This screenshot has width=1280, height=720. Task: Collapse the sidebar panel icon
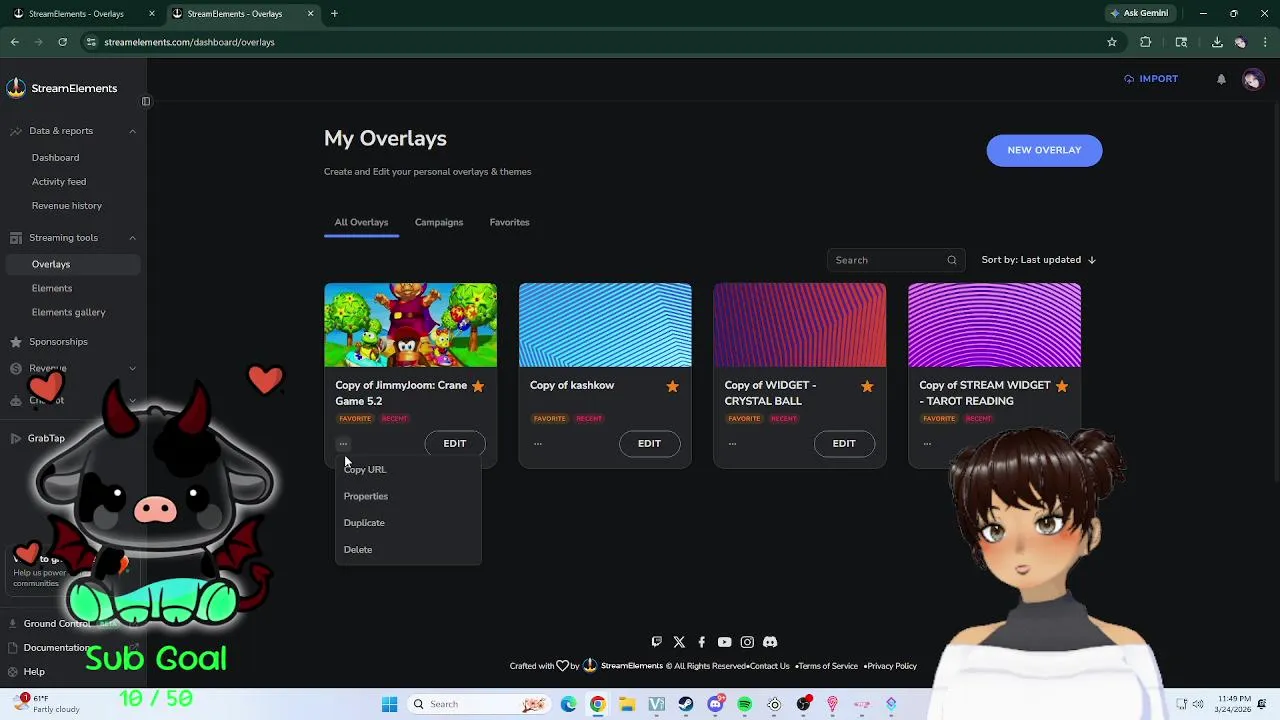coord(146,101)
